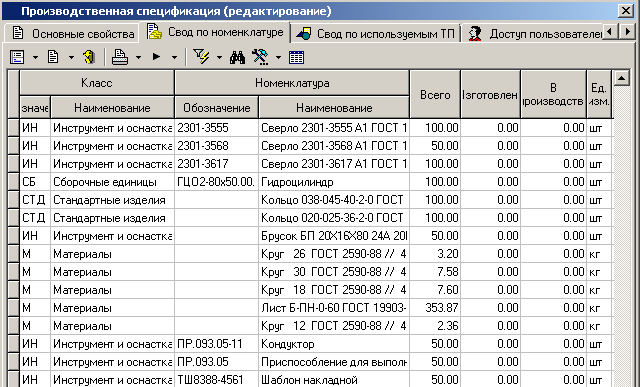640x387 pixels.
Task: Click the Круг 18 ГОСТ 2590-88 cell
Action: (x=334, y=290)
